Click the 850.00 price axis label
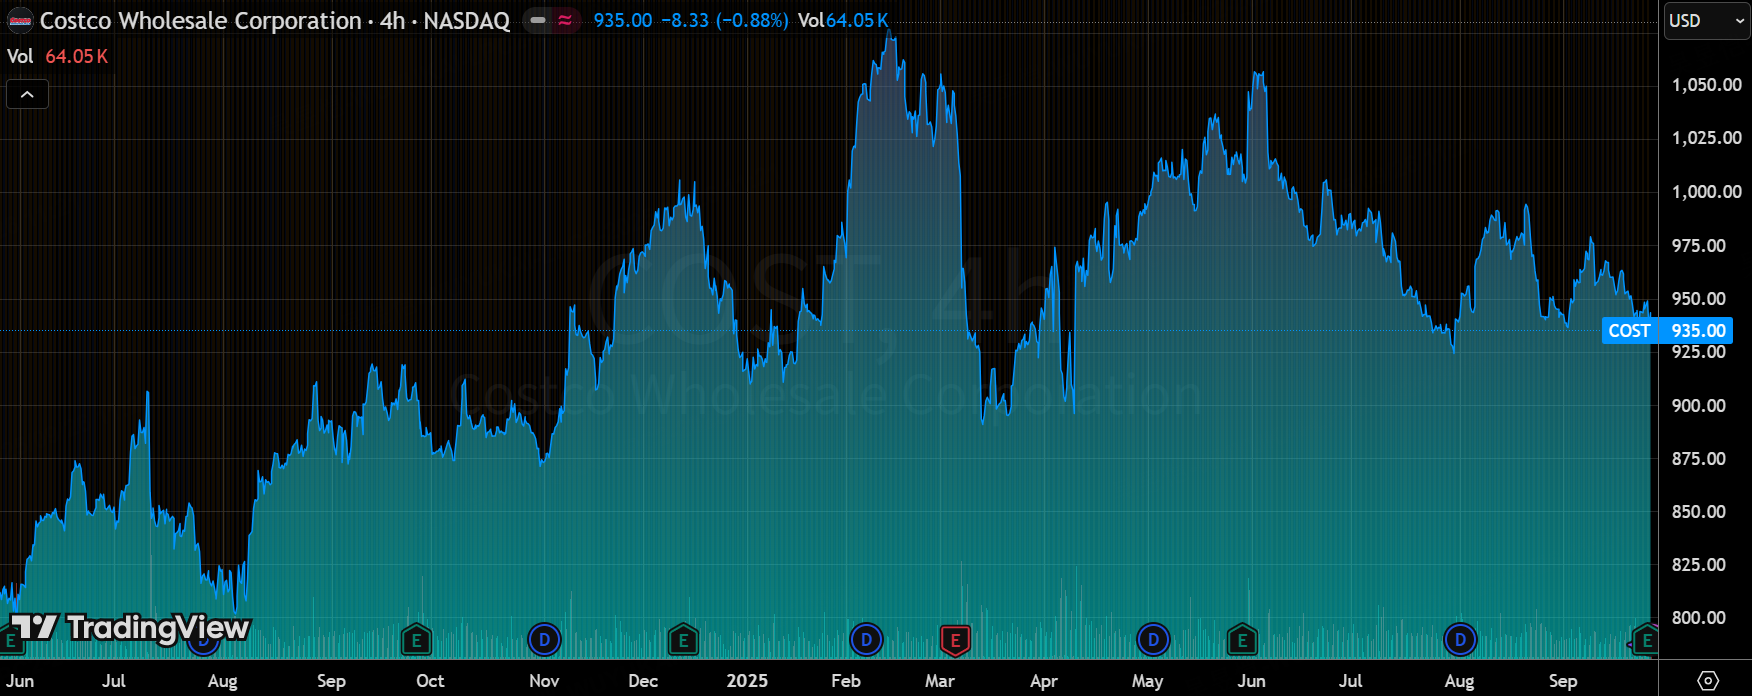 [1698, 512]
